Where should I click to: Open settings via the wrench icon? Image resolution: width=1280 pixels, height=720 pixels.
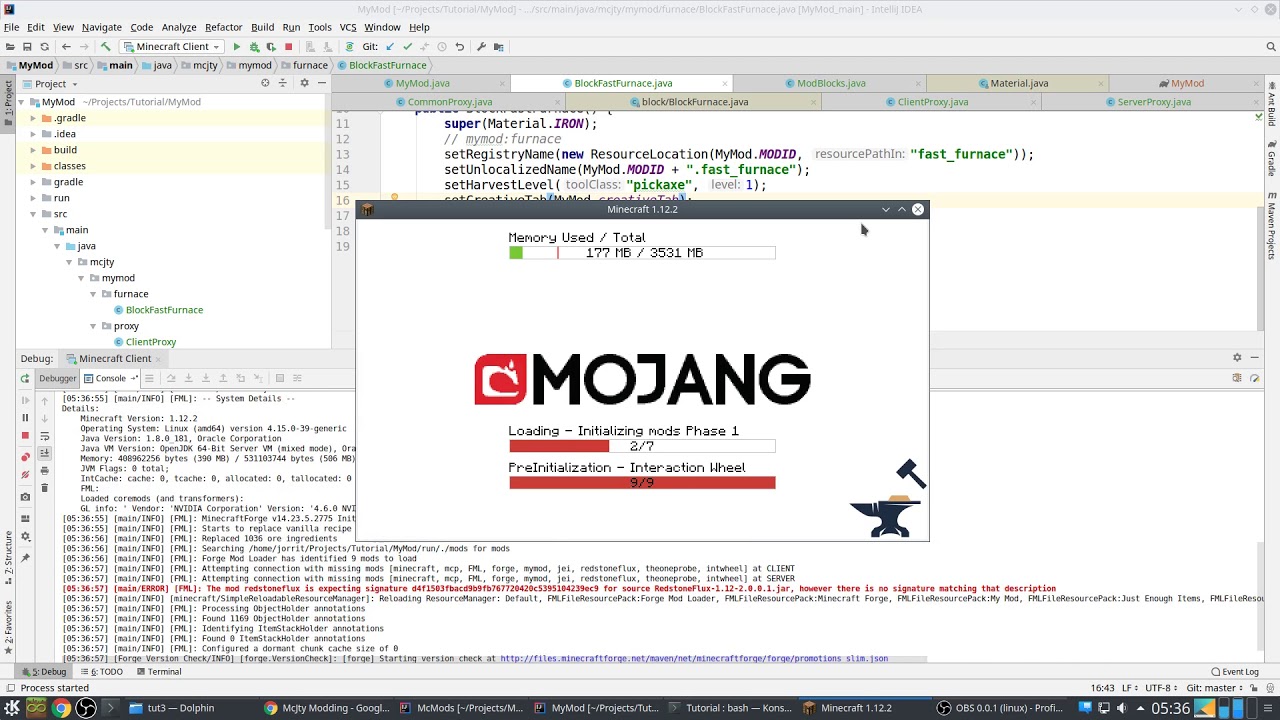point(481,47)
